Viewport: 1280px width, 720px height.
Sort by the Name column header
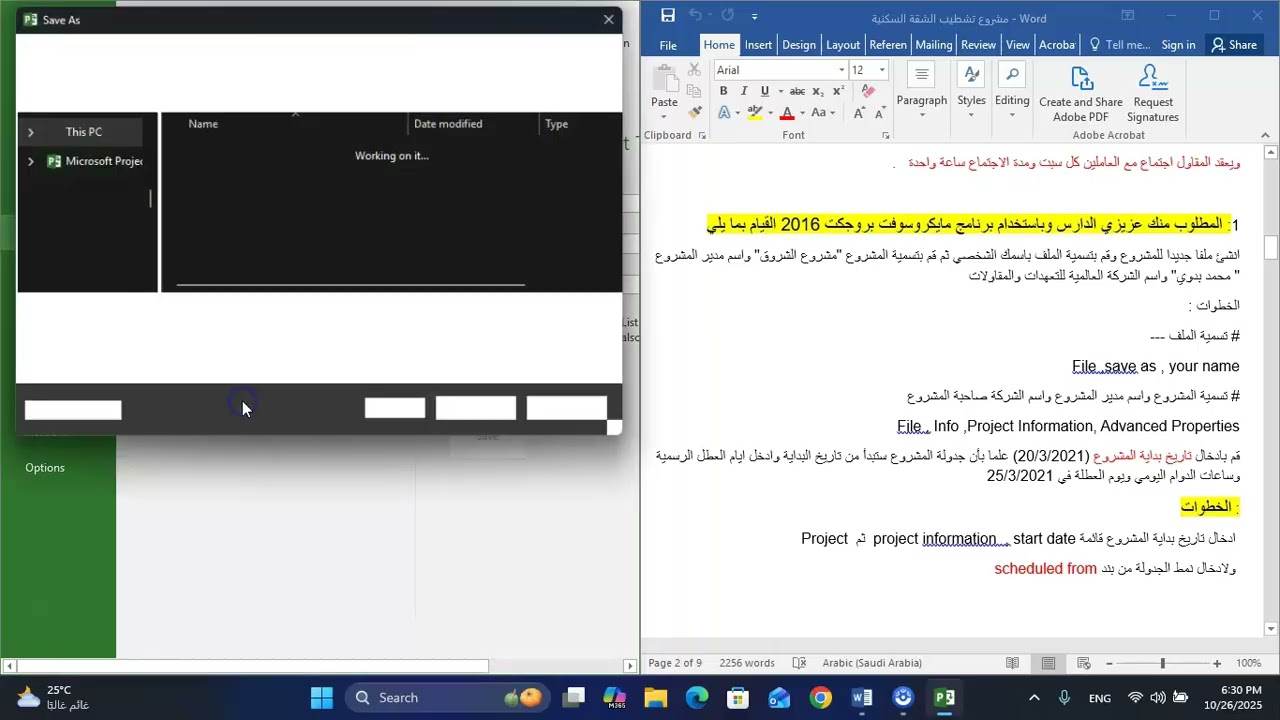(x=203, y=124)
